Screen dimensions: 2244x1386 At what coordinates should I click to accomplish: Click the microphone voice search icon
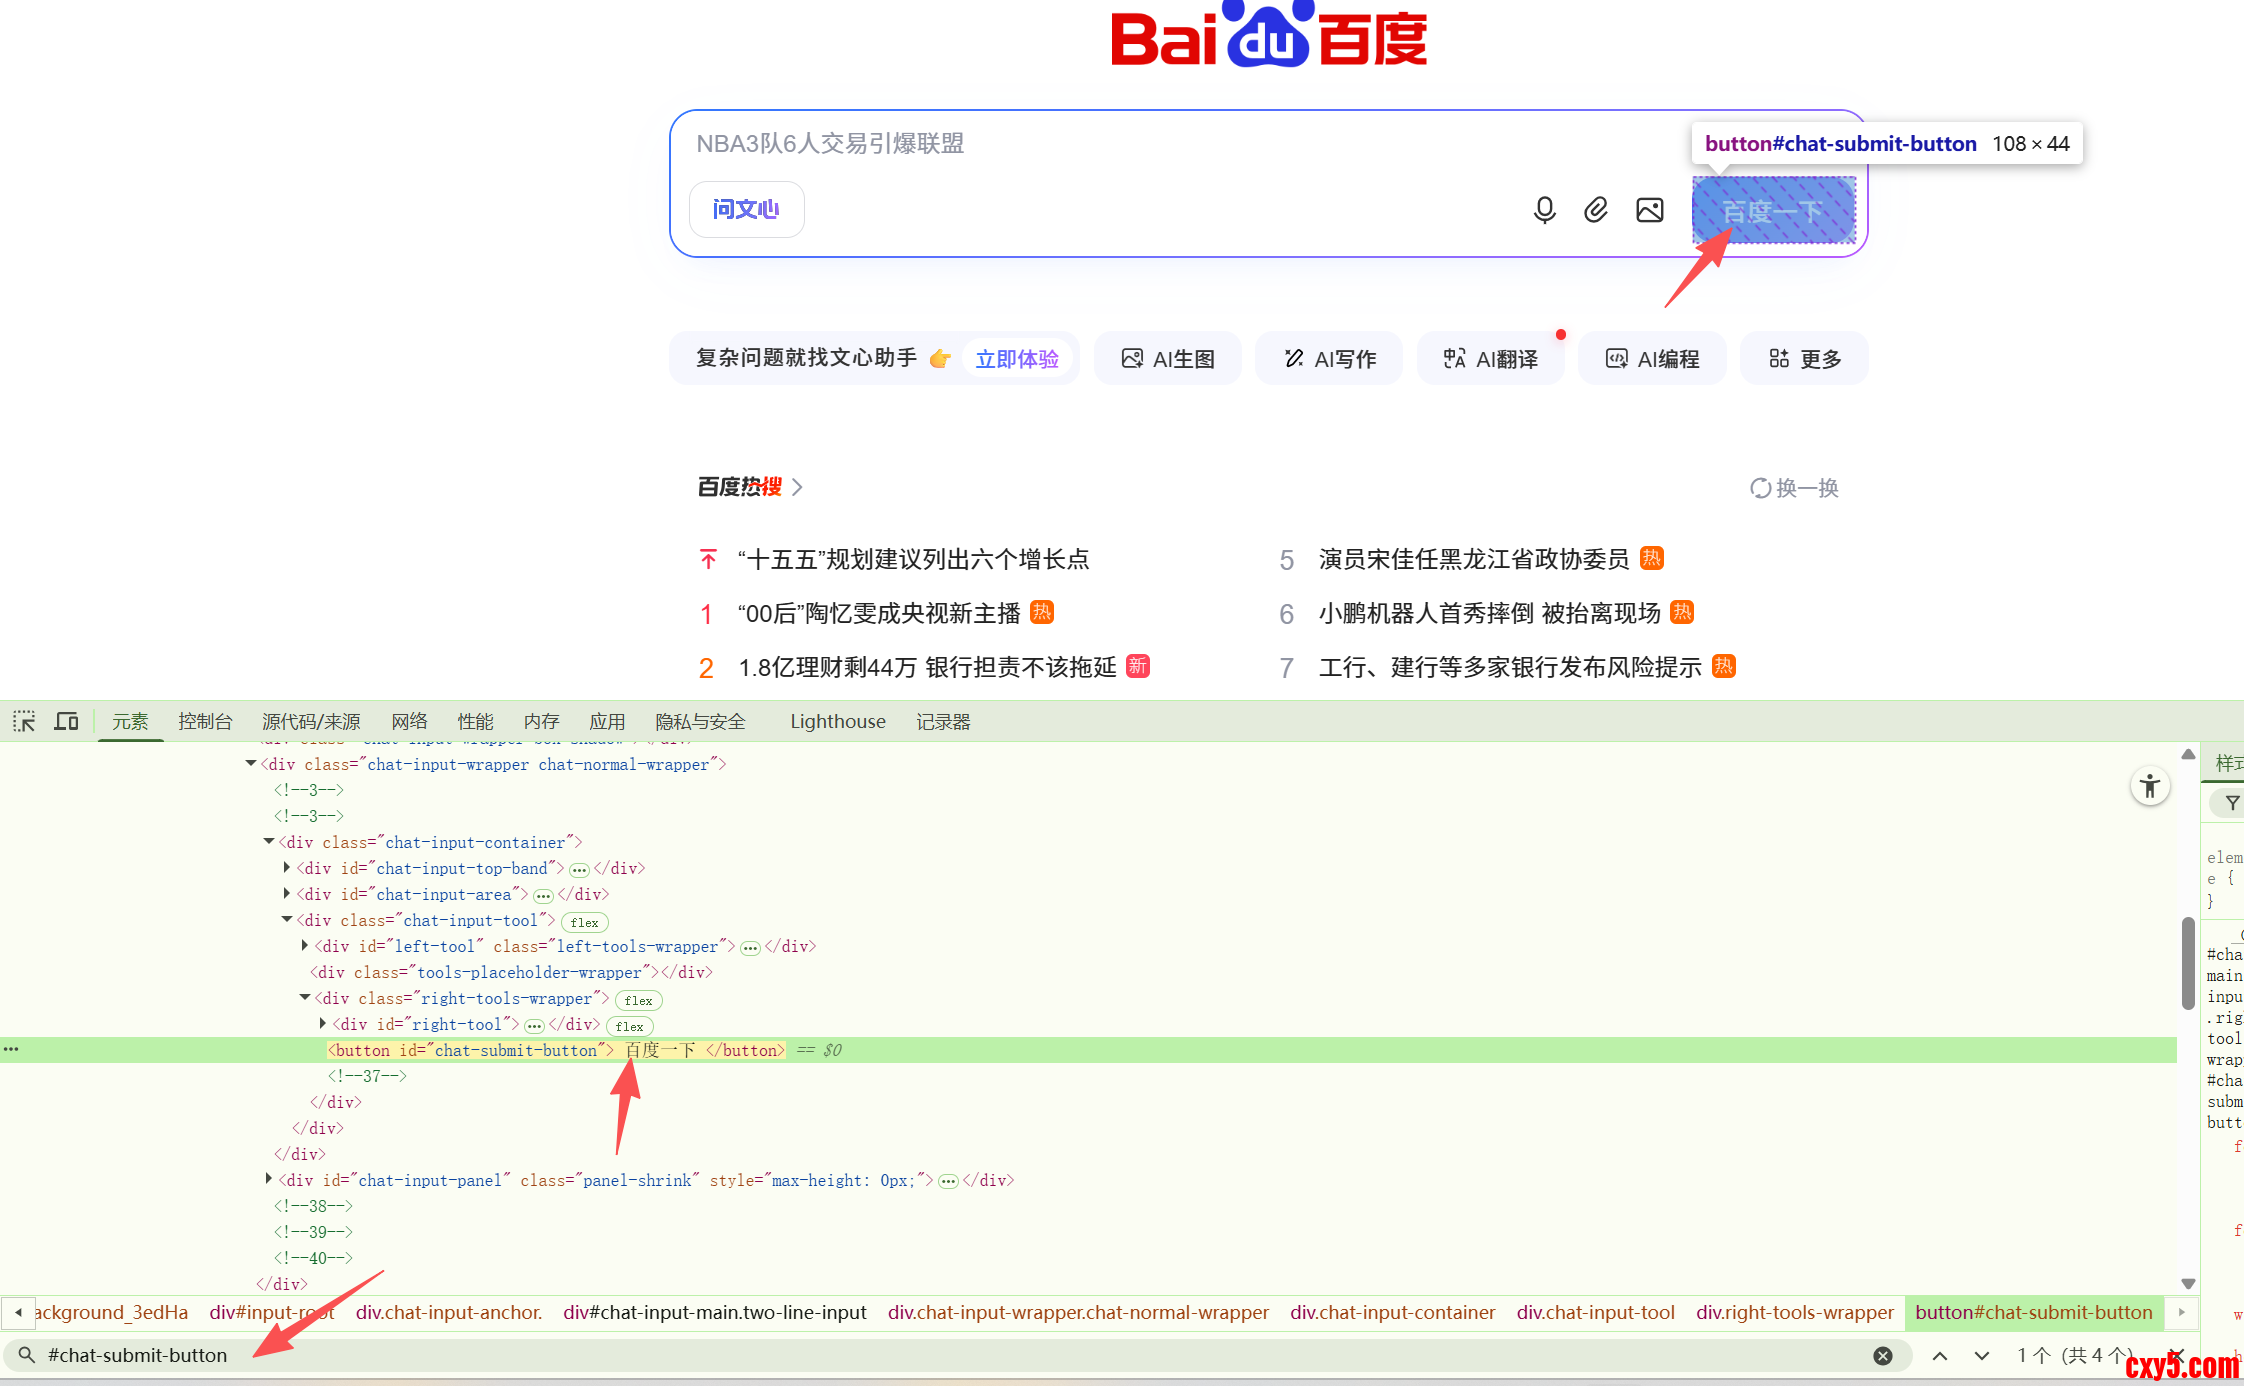pyautogui.click(x=1544, y=209)
